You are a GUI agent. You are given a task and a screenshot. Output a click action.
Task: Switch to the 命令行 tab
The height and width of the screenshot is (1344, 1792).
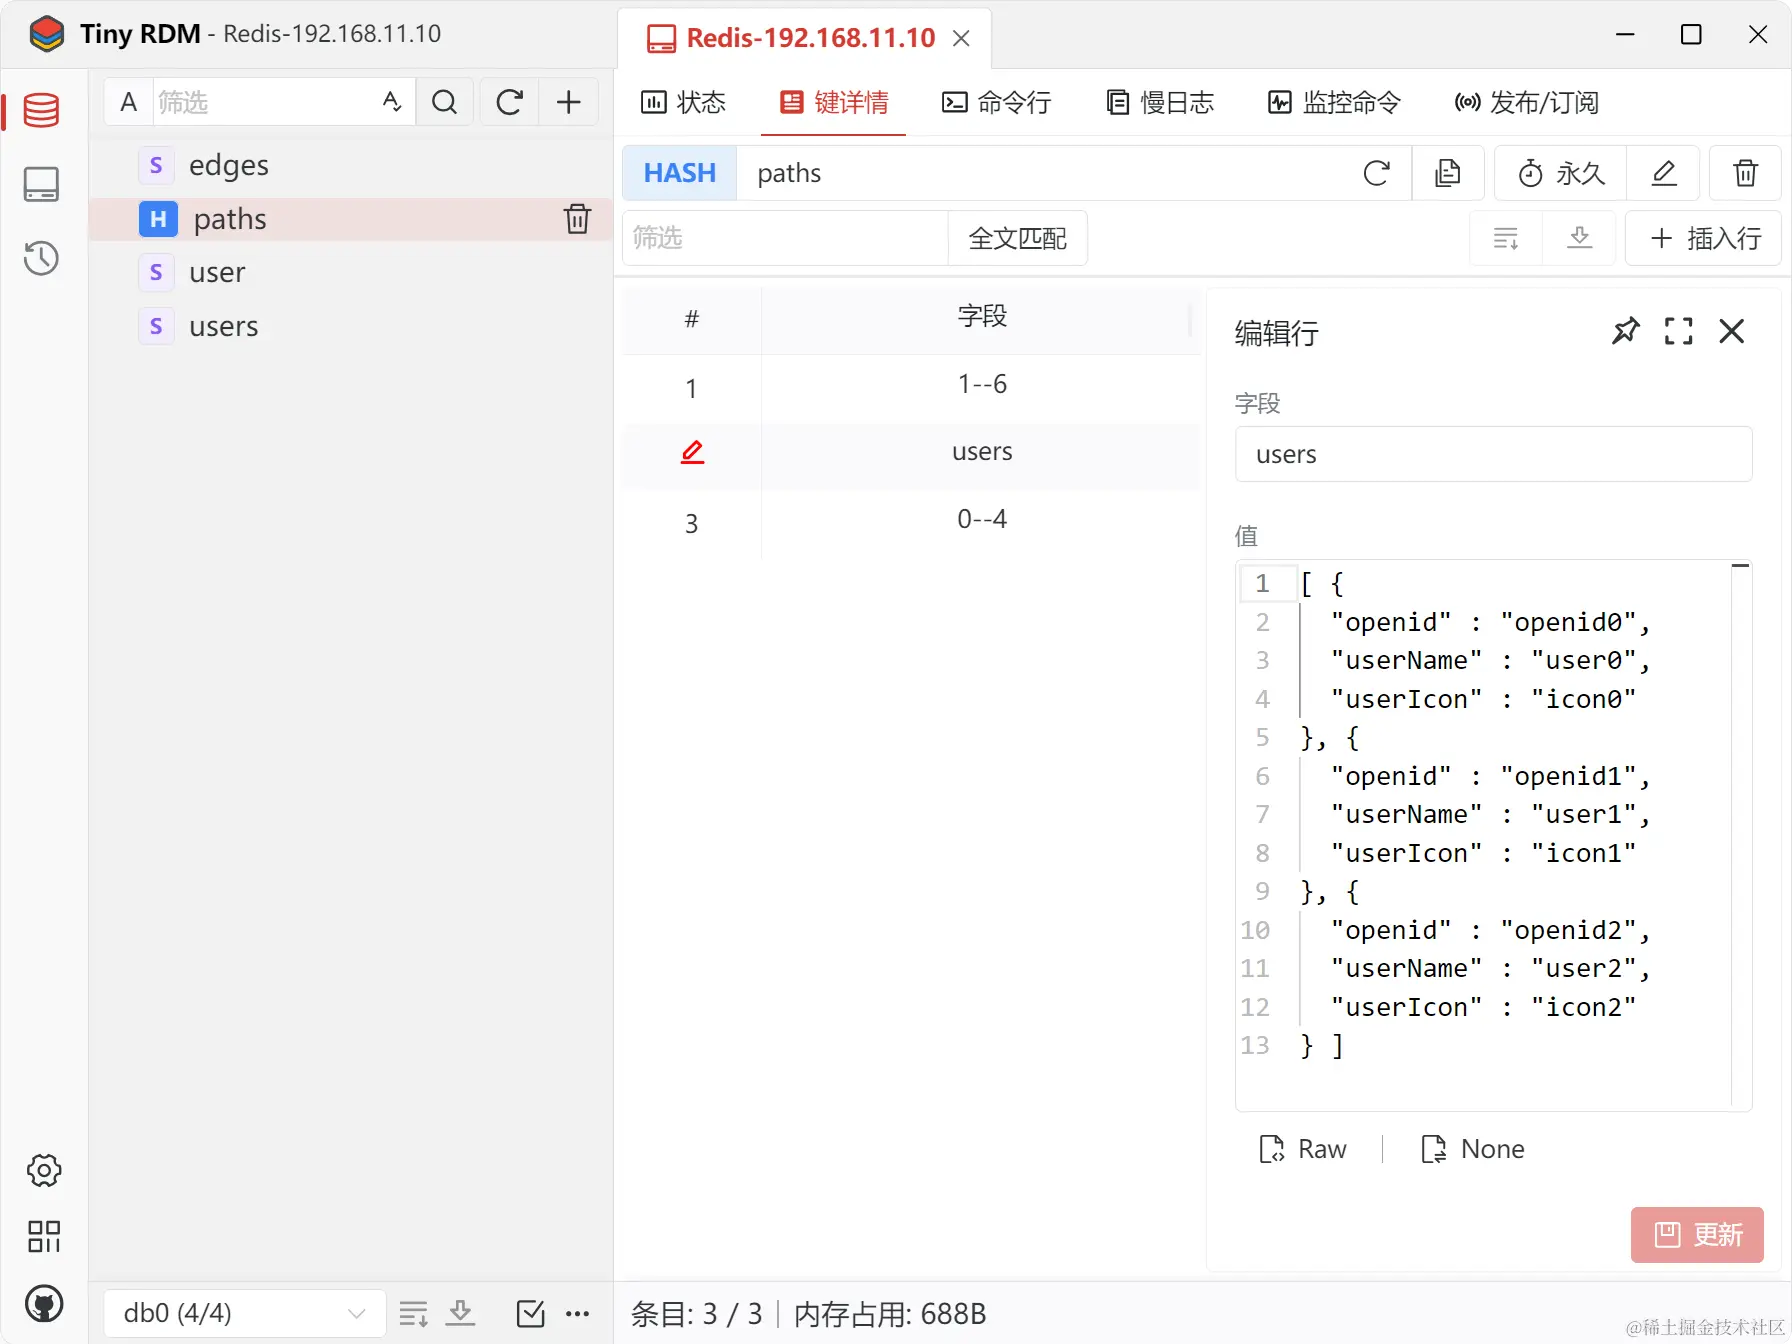click(997, 102)
